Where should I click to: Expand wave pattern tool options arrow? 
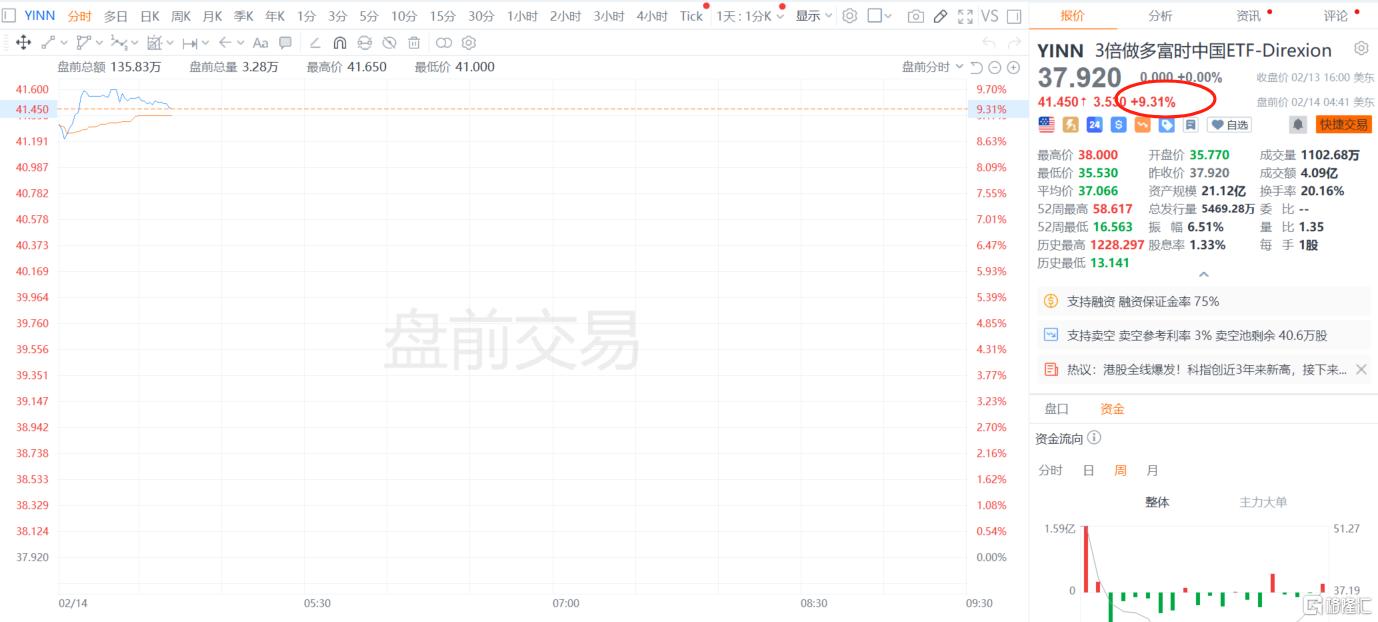click(134, 43)
